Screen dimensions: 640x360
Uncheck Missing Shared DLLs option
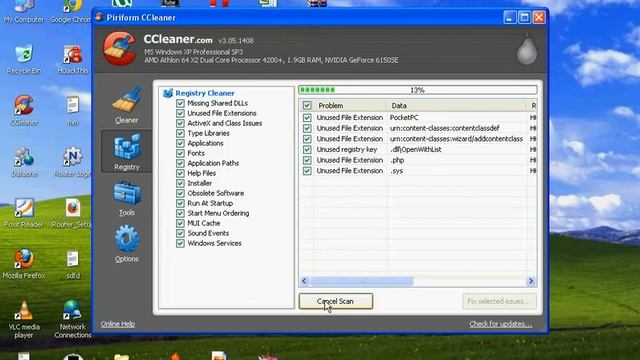point(180,103)
